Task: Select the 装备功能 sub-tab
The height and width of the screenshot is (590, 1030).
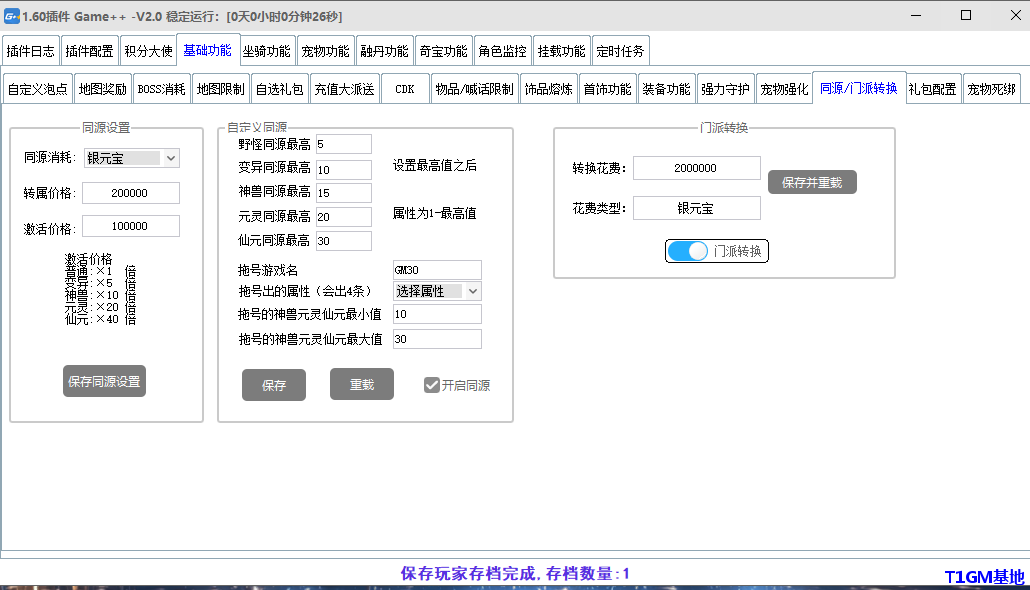Action: point(667,89)
